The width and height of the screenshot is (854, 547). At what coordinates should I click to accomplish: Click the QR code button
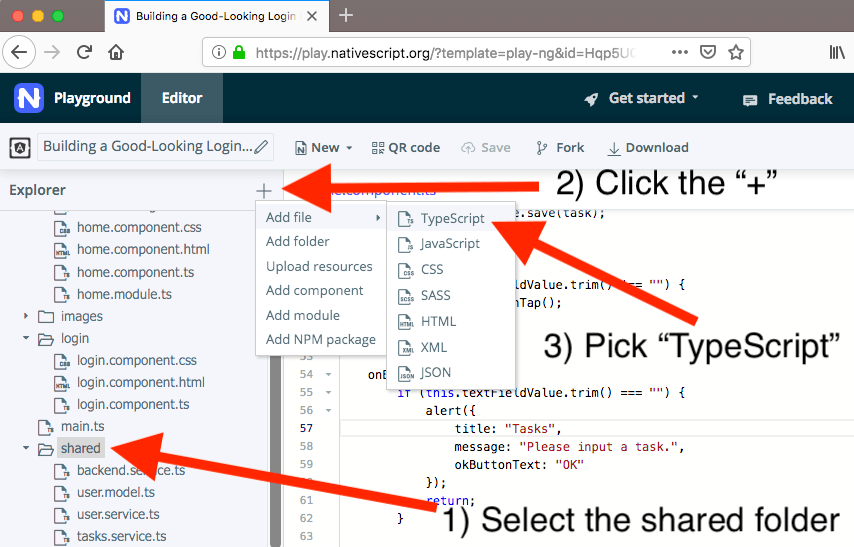405,147
